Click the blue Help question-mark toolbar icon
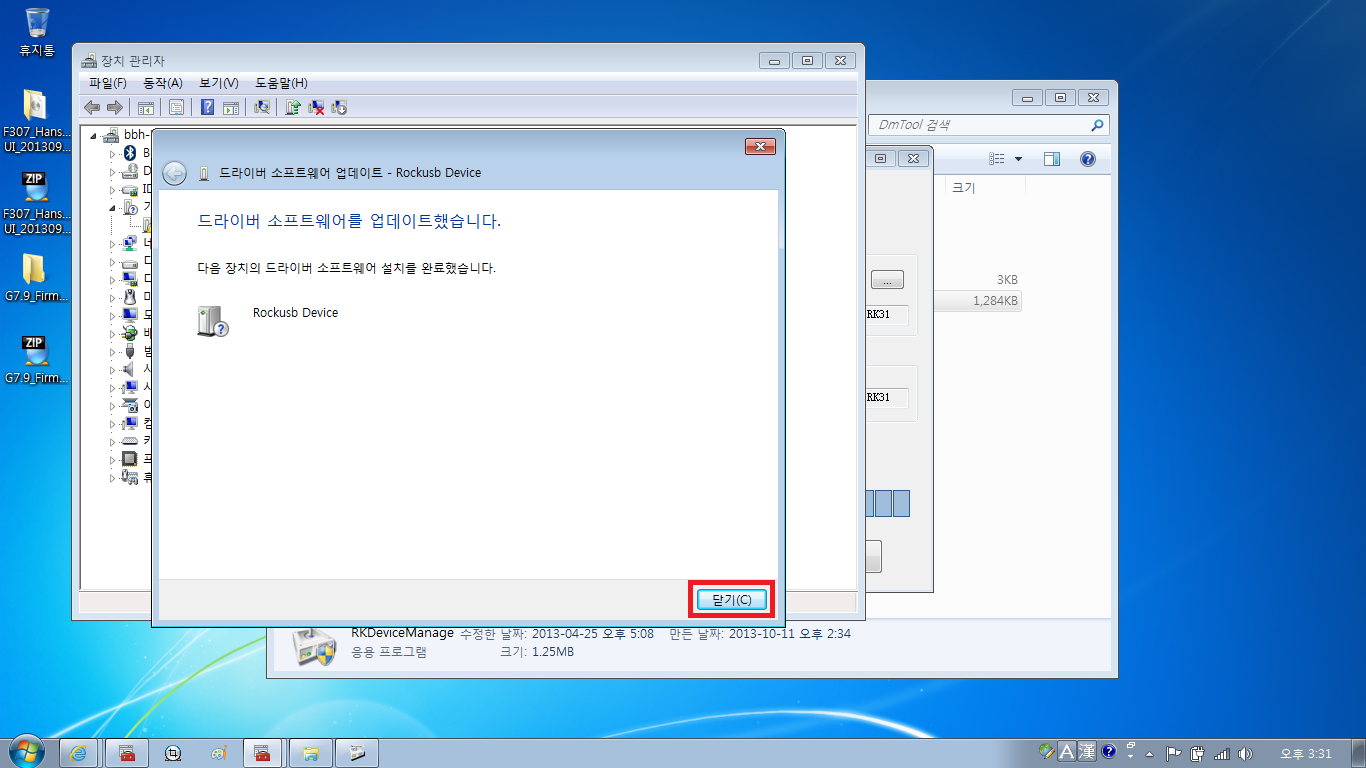Screen dimensions: 1366x768 208,107
